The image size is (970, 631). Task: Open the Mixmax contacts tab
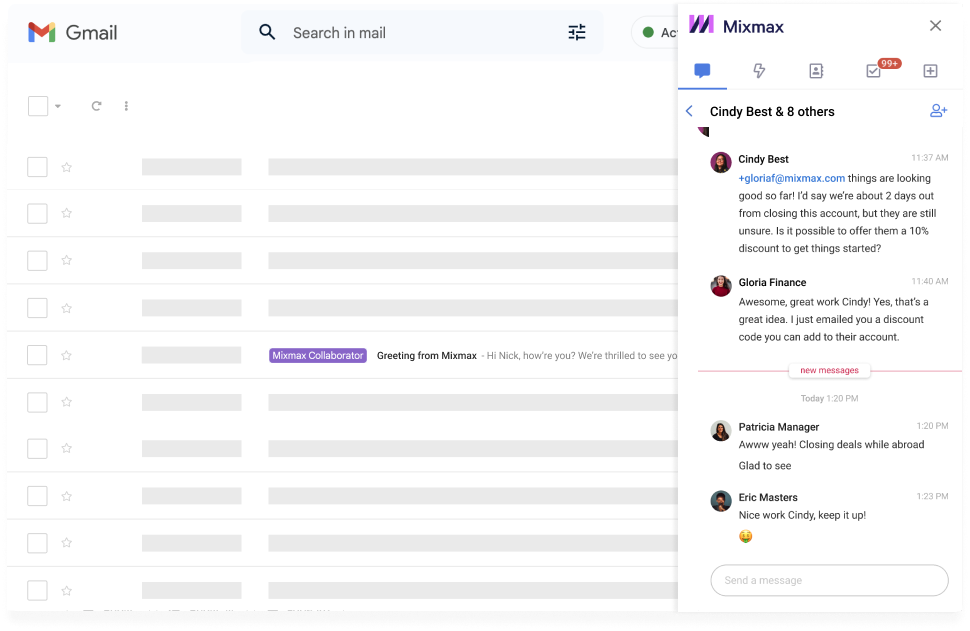pos(816,71)
